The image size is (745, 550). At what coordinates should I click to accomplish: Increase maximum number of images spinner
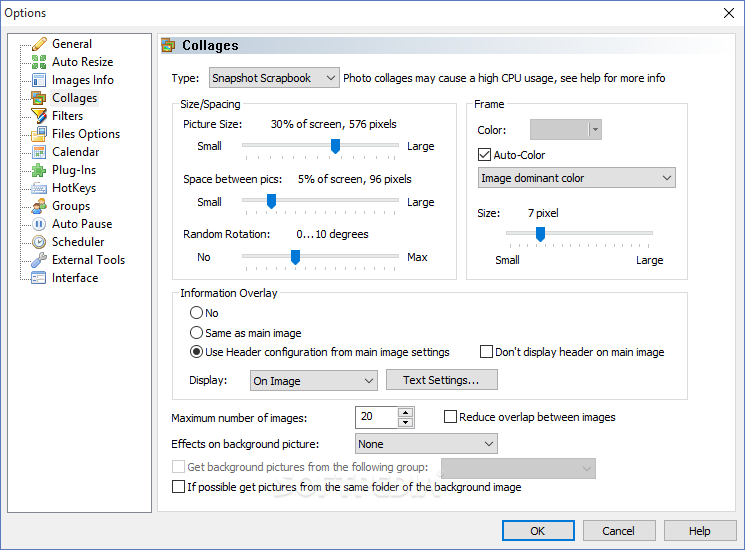[405, 412]
